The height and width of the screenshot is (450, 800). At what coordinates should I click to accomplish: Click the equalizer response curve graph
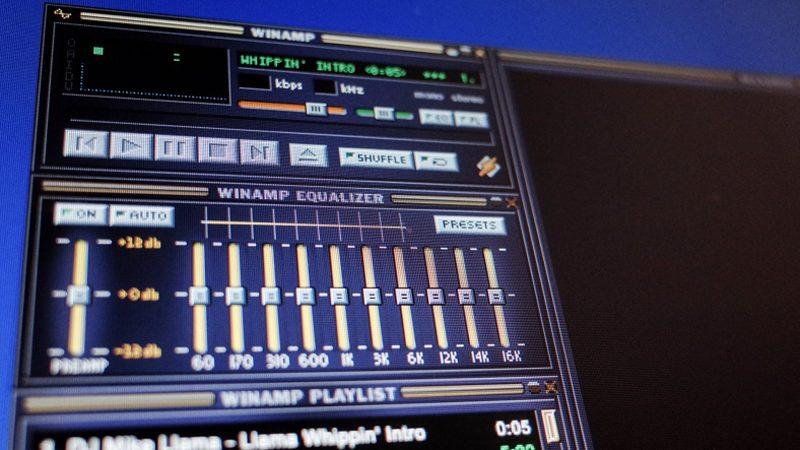click(305, 224)
